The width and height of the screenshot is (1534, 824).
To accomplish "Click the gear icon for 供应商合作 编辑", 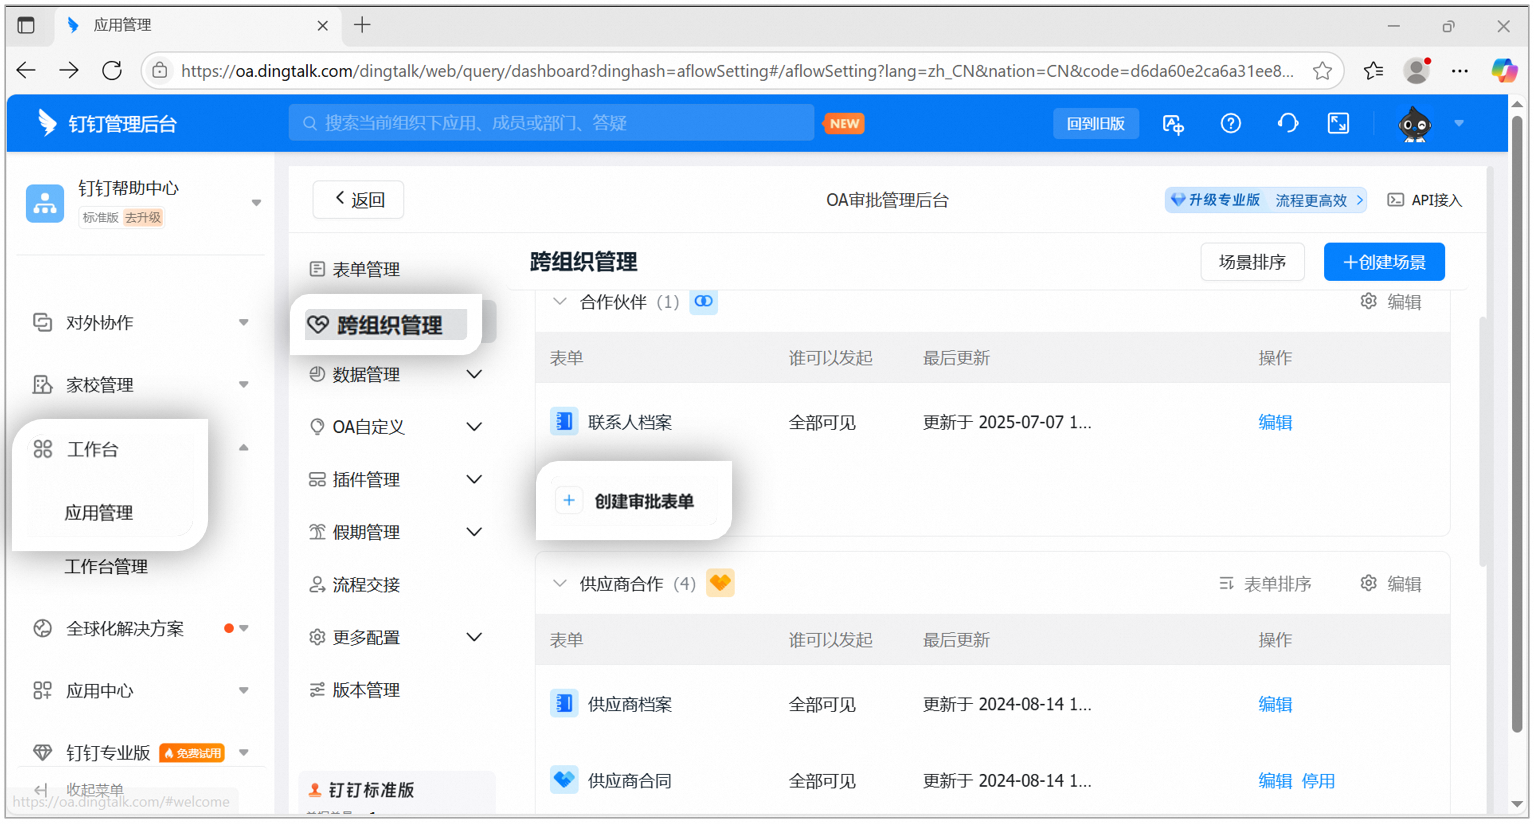I will click(x=1368, y=583).
